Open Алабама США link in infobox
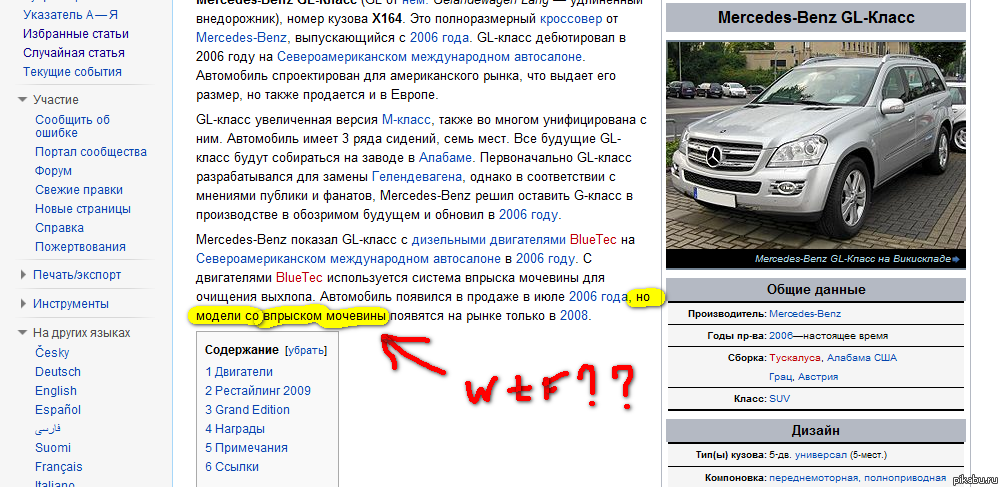 click(x=862, y=358)
